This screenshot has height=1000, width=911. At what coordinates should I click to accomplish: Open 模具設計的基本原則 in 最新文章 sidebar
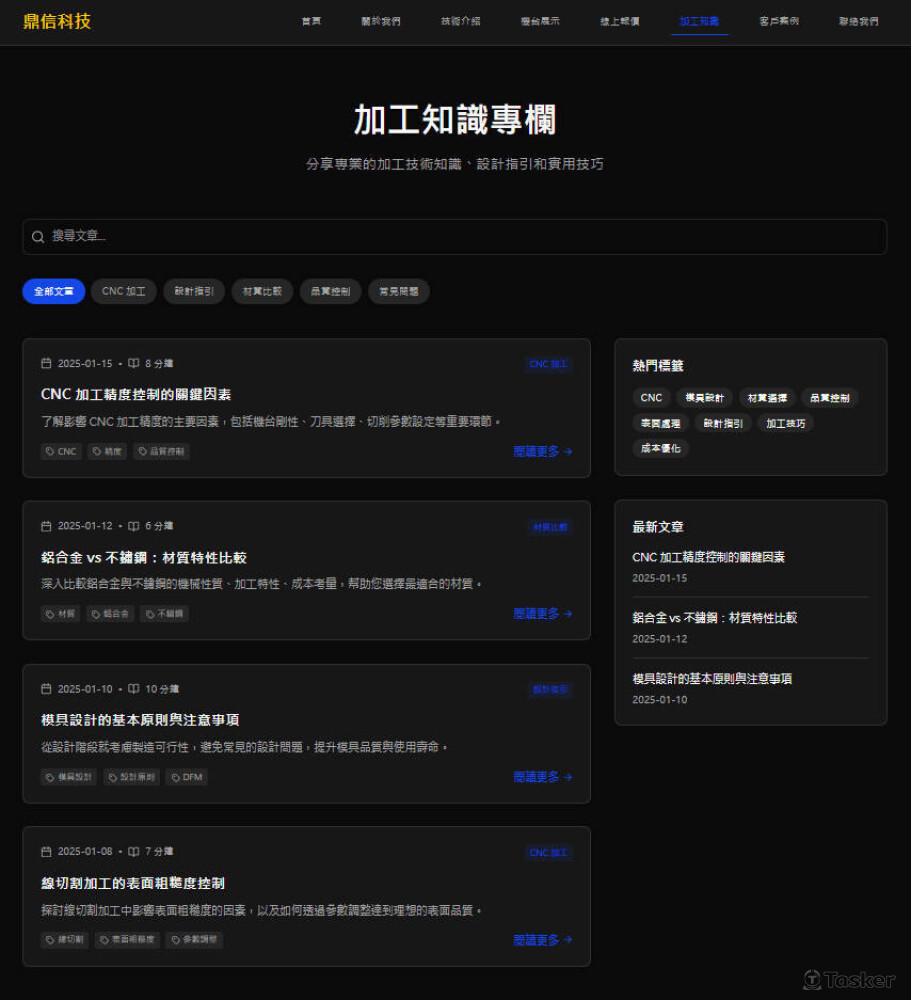click(x=712, y=679)
